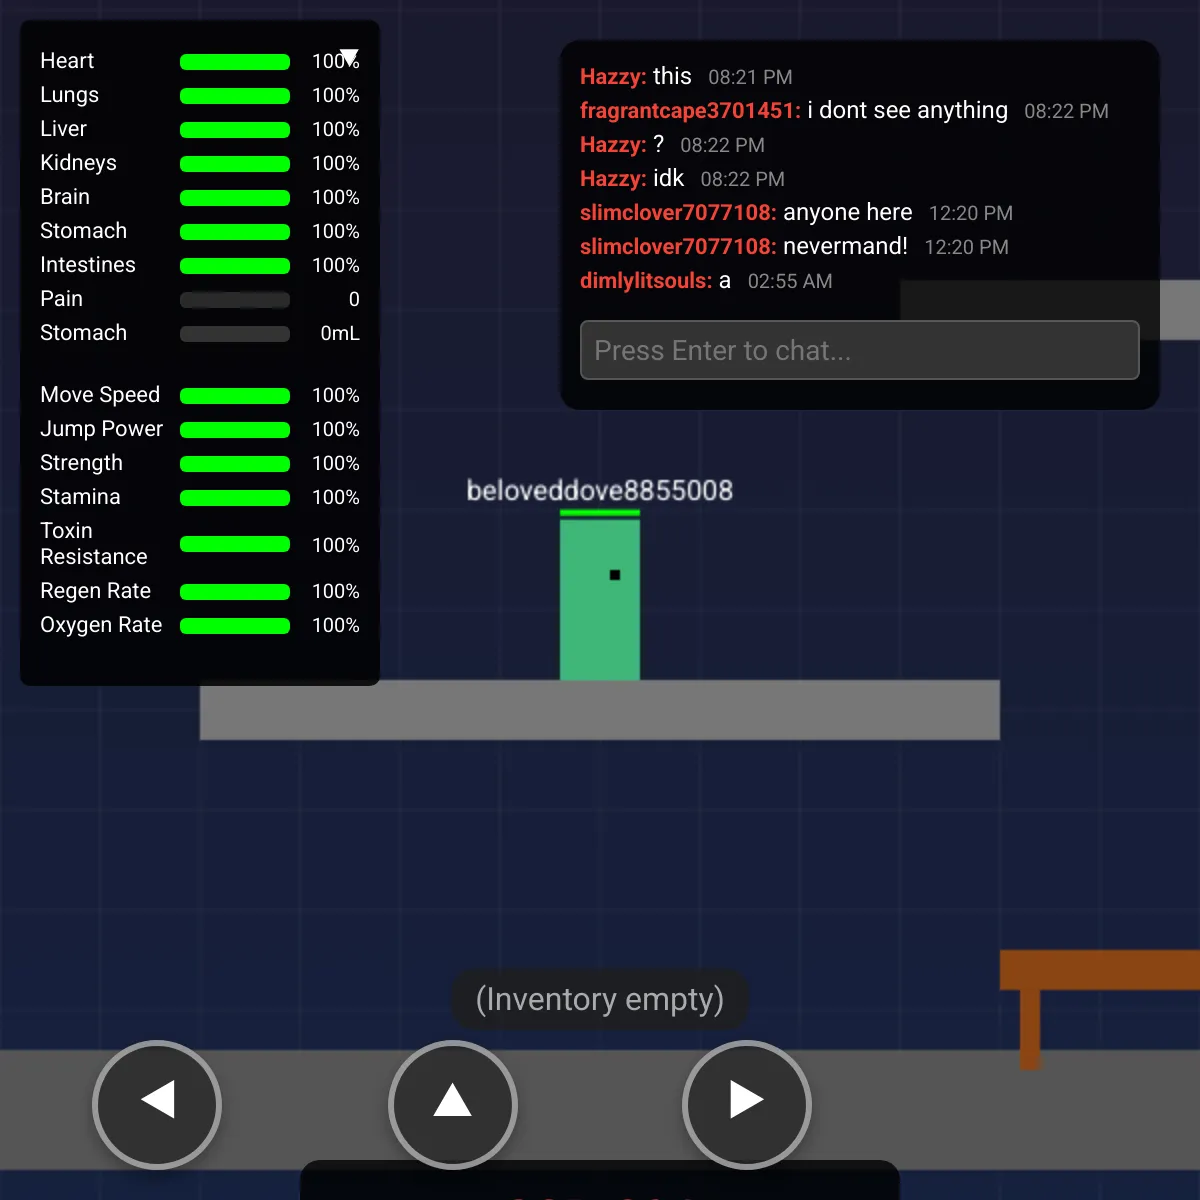The height and width of the screenshot is (1200, 1200).
Task: Click the black eye on the player
Action: coord(615,575)
